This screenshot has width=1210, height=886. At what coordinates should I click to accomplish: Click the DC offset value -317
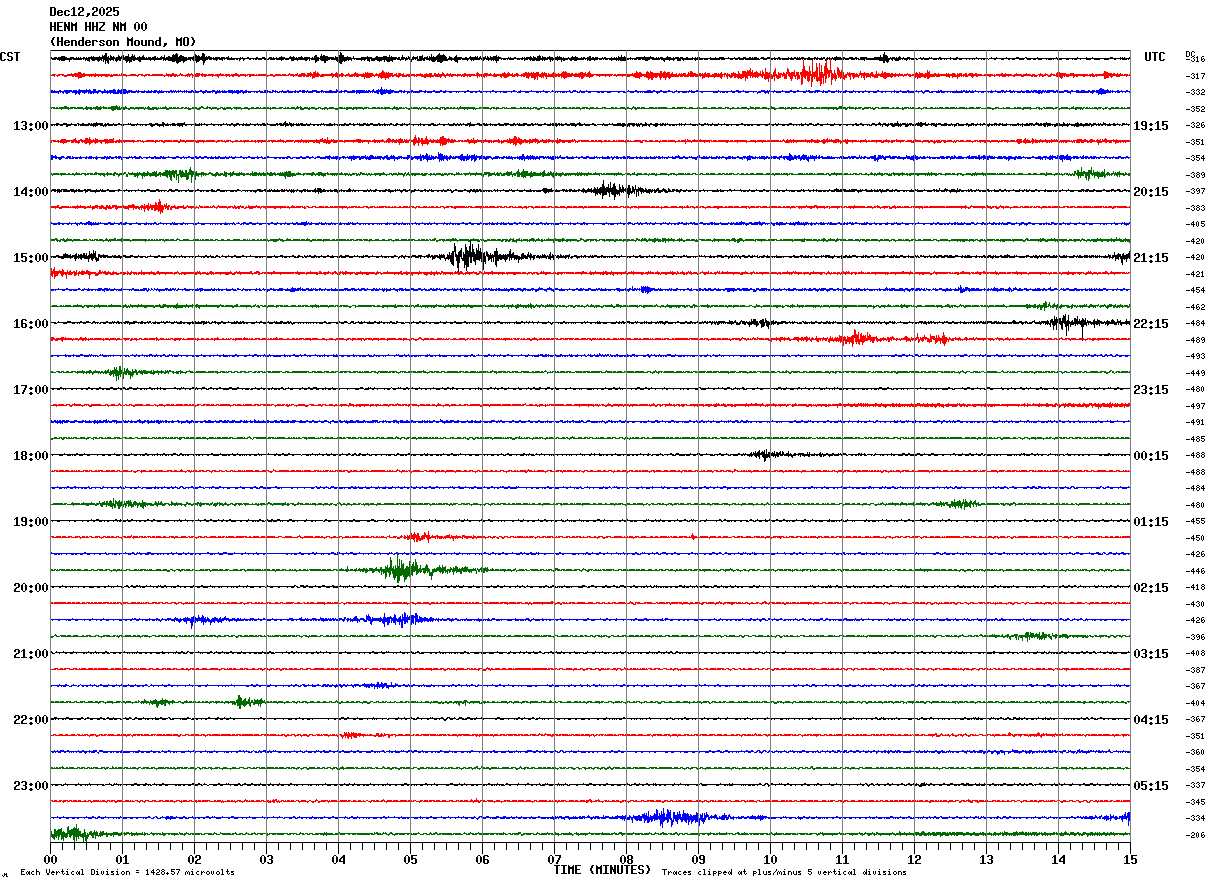(x=1195, y=76)
